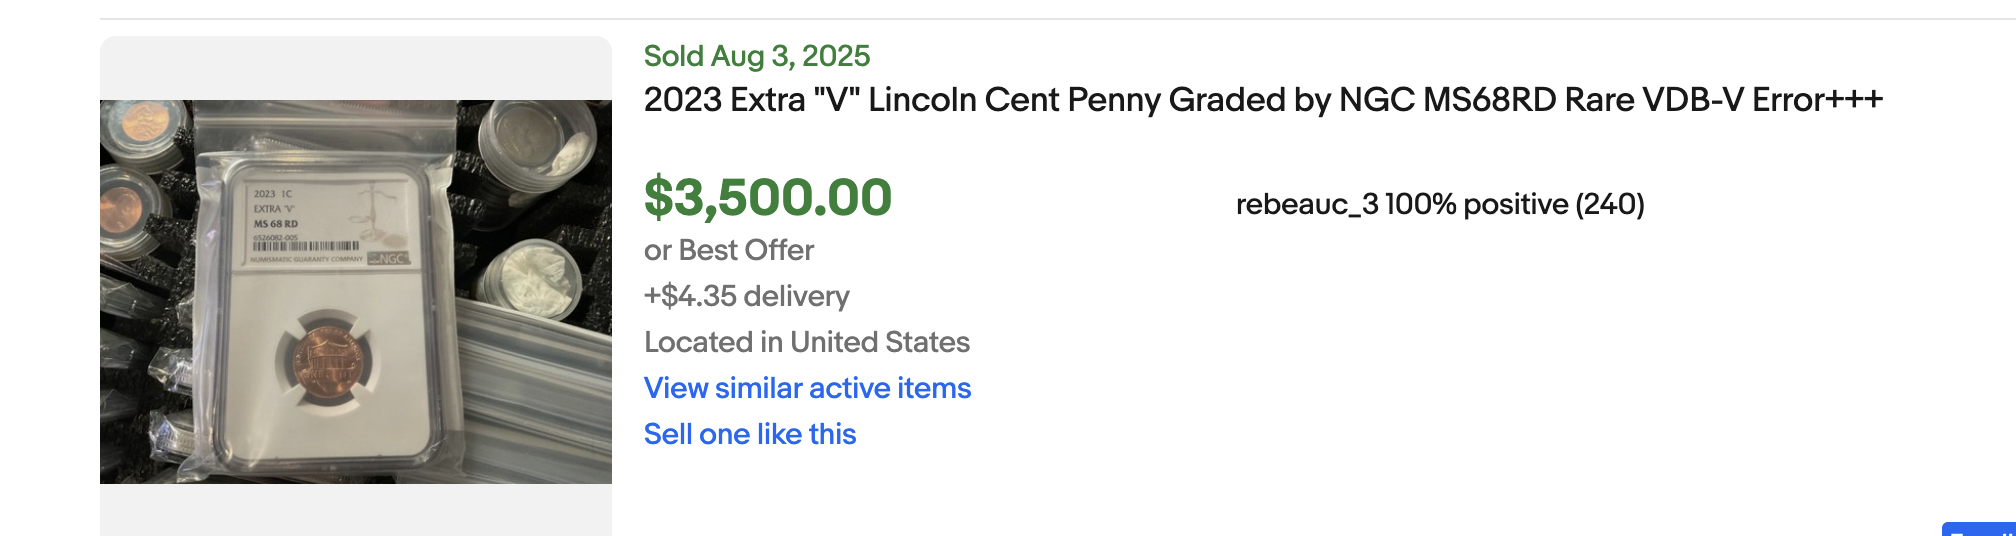Click the partially visible blue button at bottom-right
The width and height of the screenshot is (2016, 536).
click(x=1979, y=529)
